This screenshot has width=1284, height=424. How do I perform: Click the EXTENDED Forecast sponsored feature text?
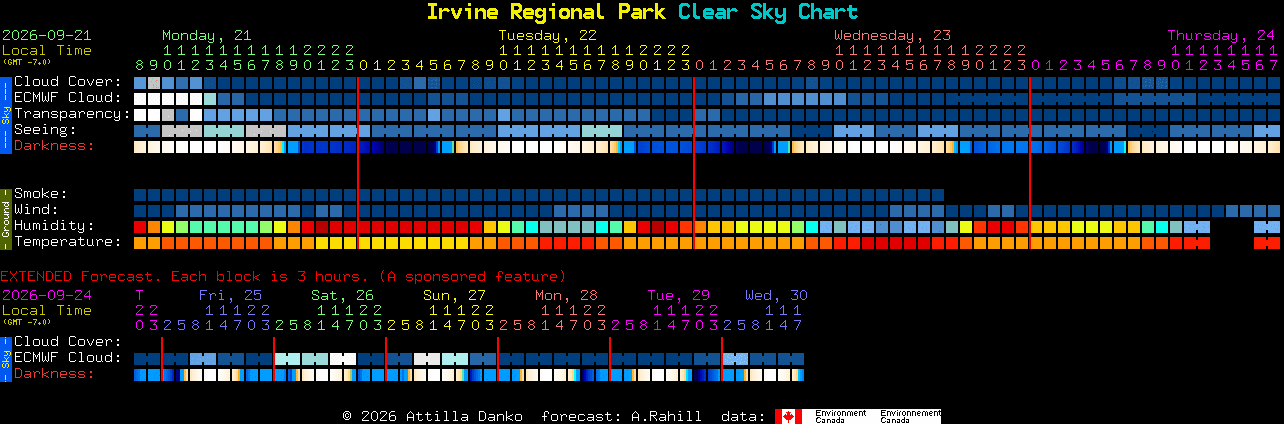pyautogui.click(x=283, y=275)
